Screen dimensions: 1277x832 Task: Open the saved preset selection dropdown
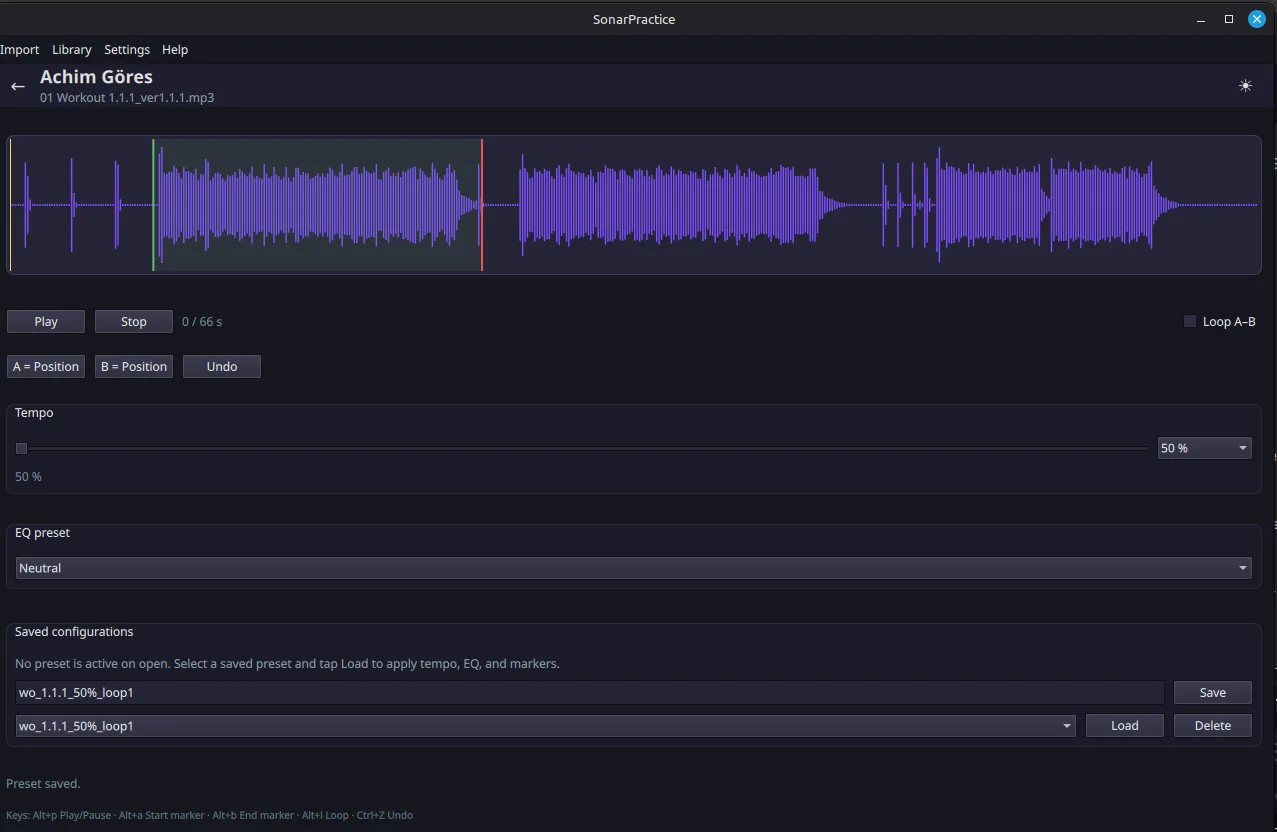pos(546,726)
